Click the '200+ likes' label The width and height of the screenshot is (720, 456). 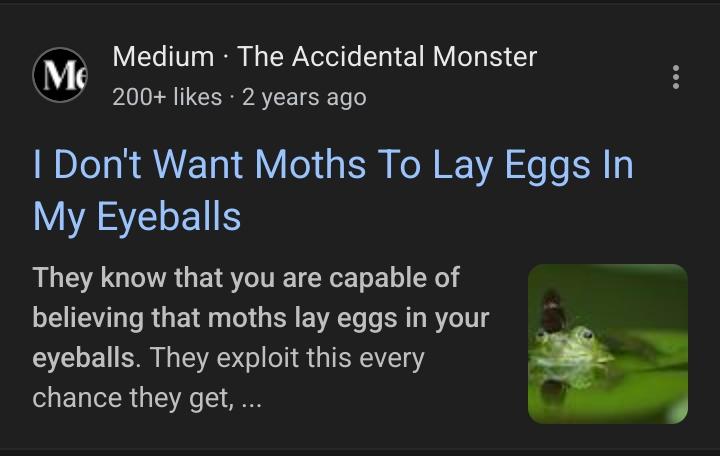click(x=167, y=97)
